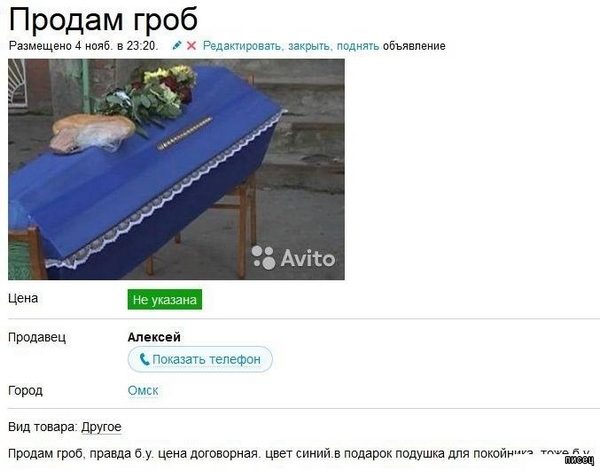Click the green Не указана price badge
The image size is (600, 471).
pyautogui.click(x=165, y=300)
